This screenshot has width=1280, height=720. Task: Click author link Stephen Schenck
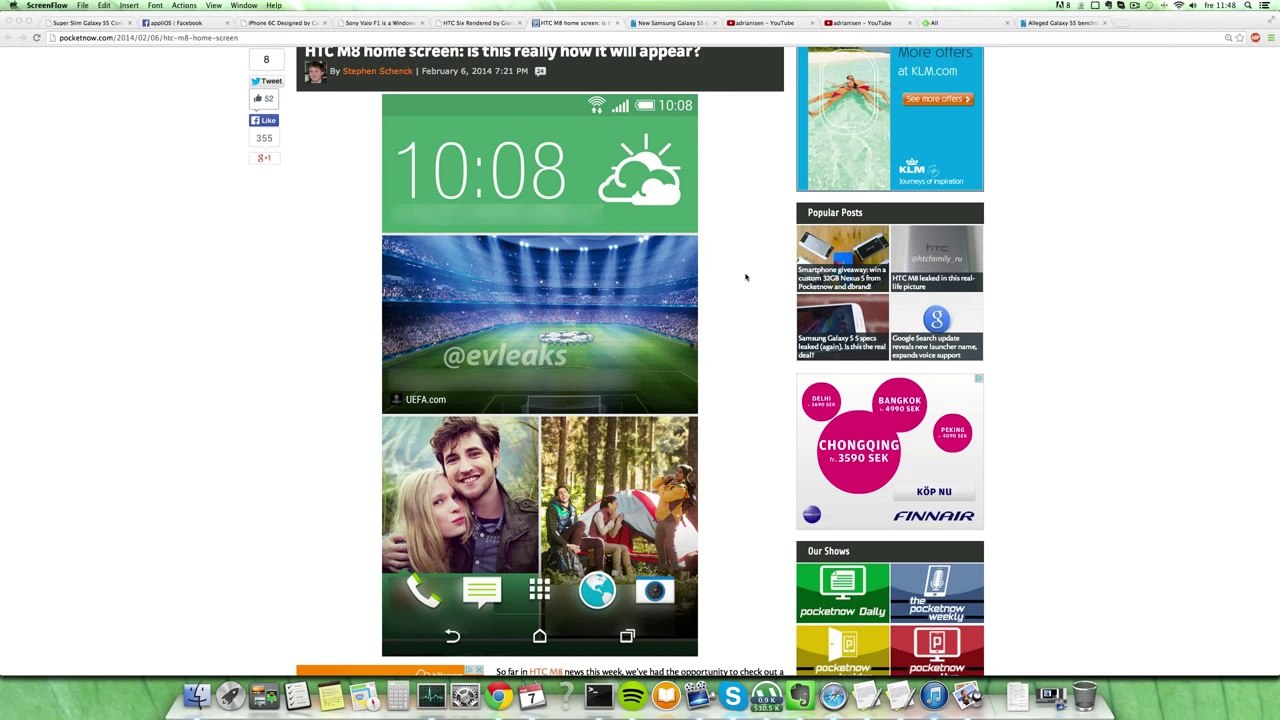click(x=377, y=71)
